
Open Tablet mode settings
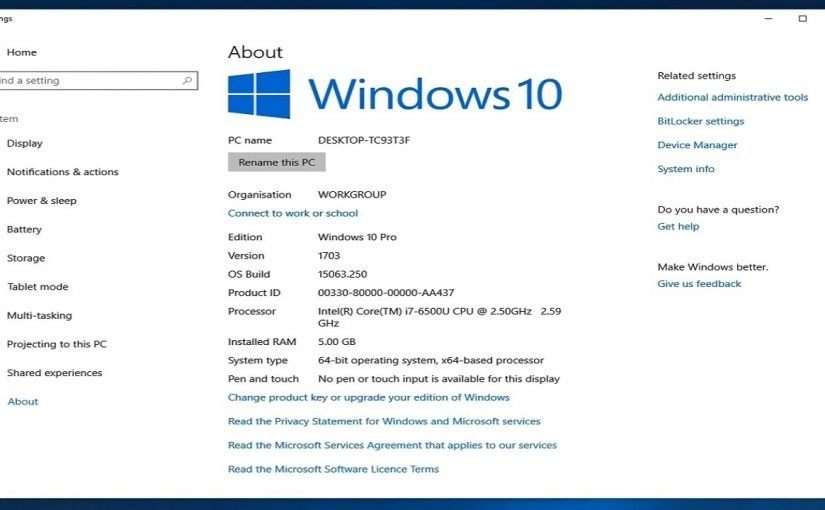click(38, 287)
